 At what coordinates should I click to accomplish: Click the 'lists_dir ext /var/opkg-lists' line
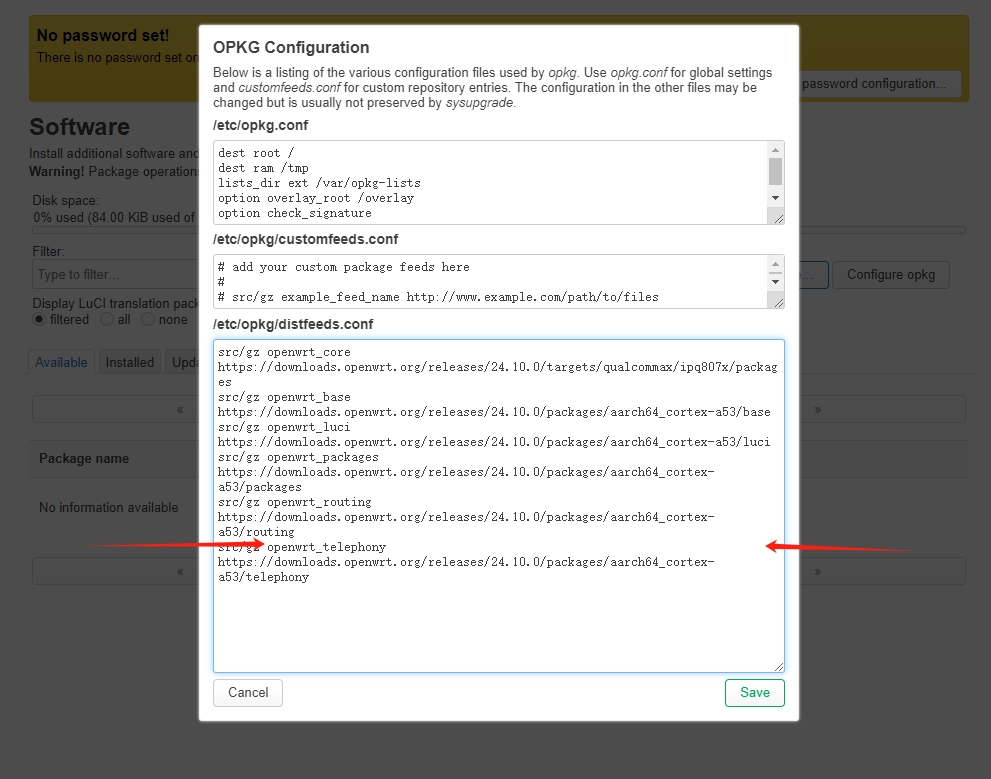319,183
